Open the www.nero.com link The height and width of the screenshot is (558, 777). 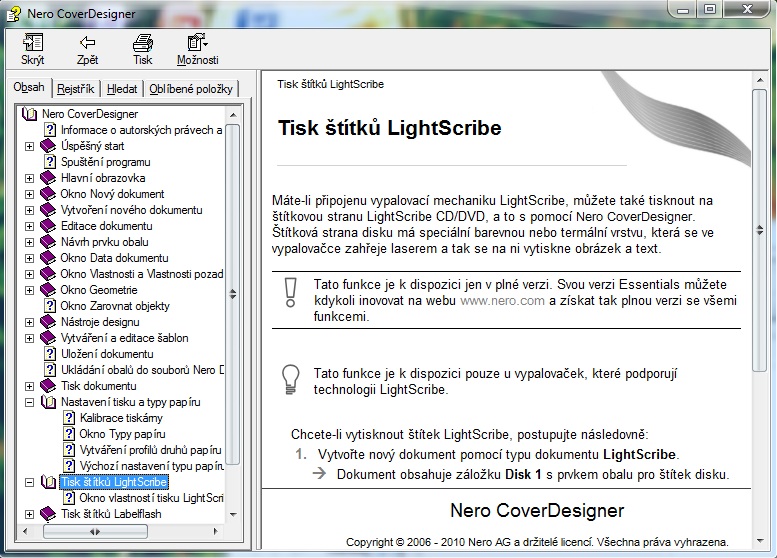pyautogui.click(x=502, y=300)
